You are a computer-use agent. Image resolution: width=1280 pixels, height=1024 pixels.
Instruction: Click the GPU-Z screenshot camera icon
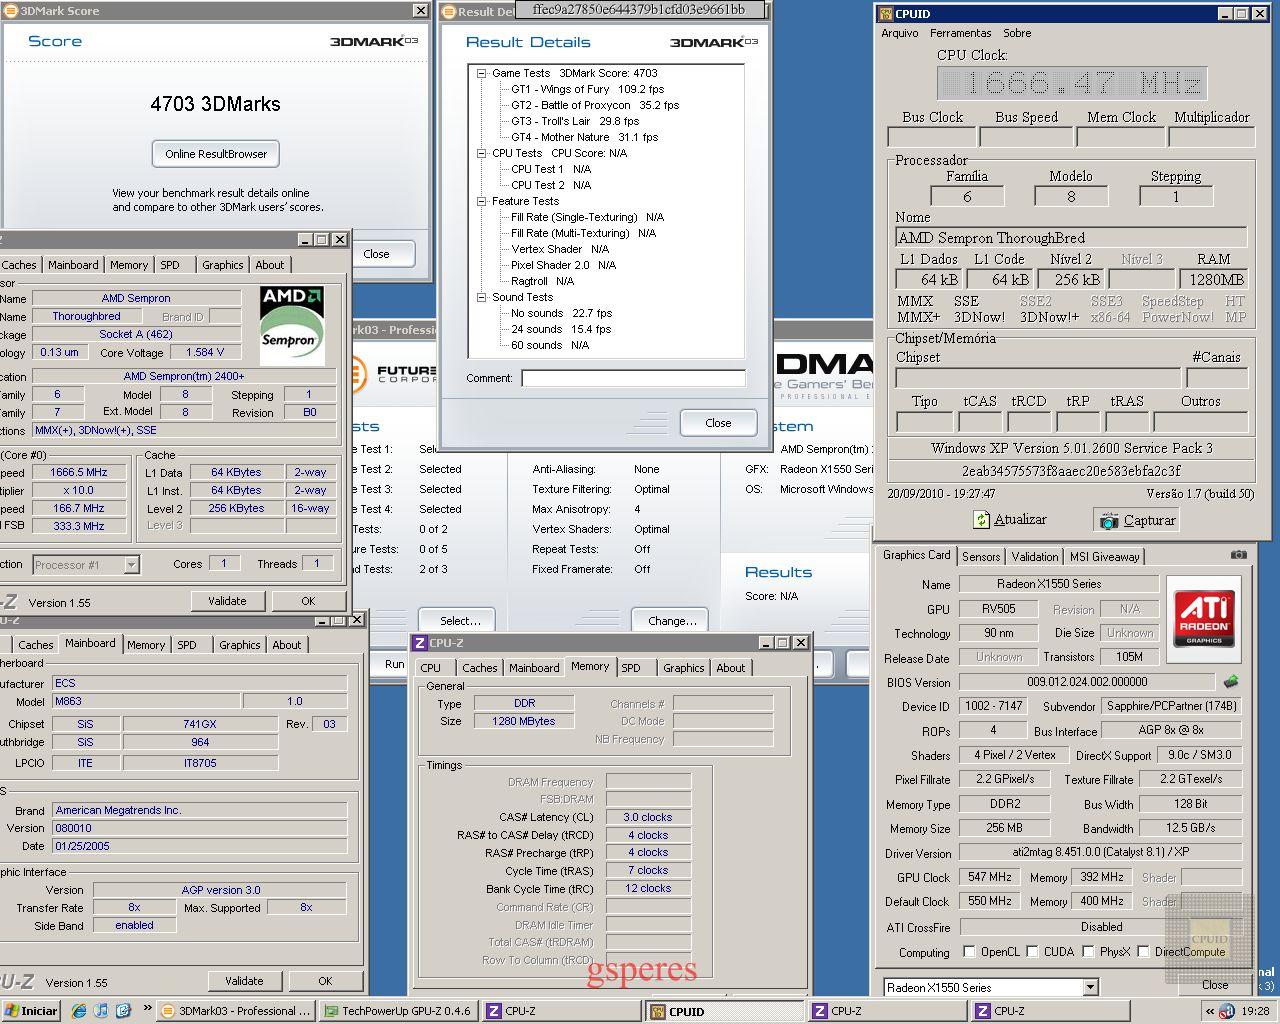coord(1239,555)
